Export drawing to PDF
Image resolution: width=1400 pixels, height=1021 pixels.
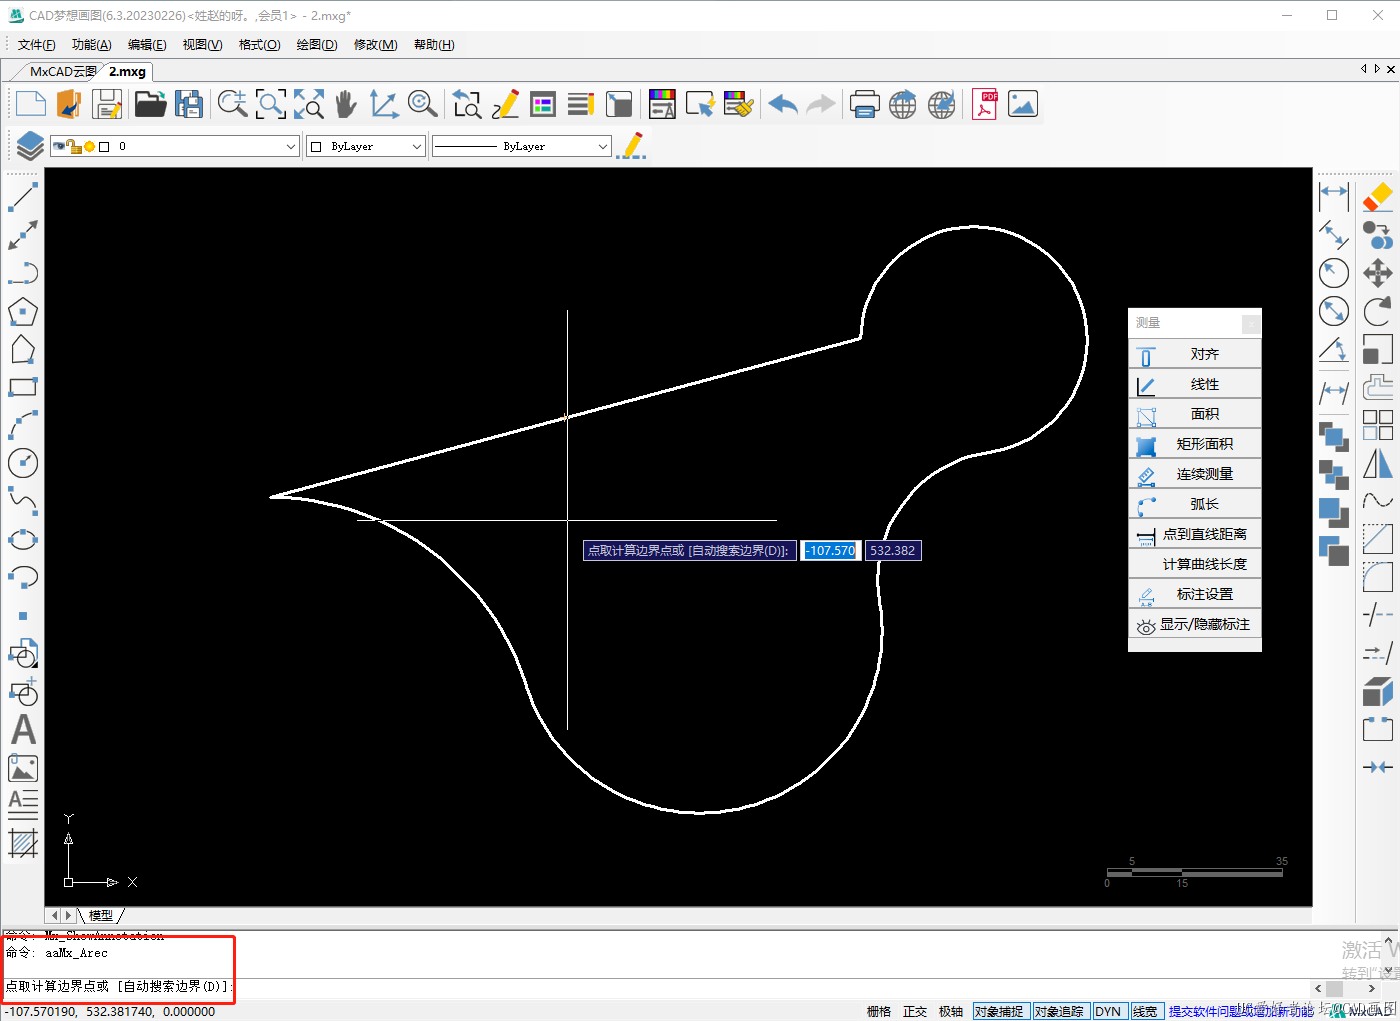point(985,104)
